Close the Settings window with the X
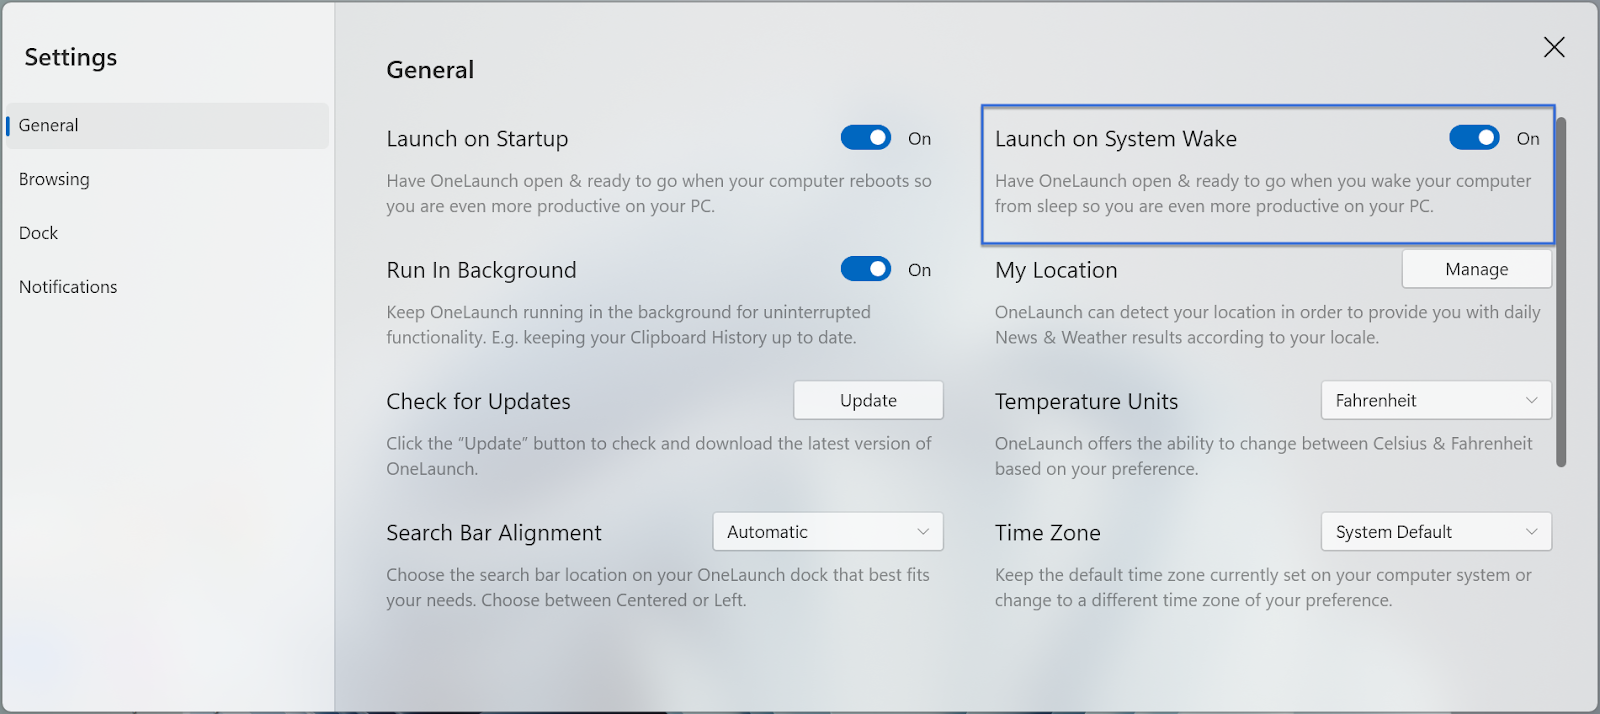This screenshot has height=714, width=1600. [x=1554, y=47]
